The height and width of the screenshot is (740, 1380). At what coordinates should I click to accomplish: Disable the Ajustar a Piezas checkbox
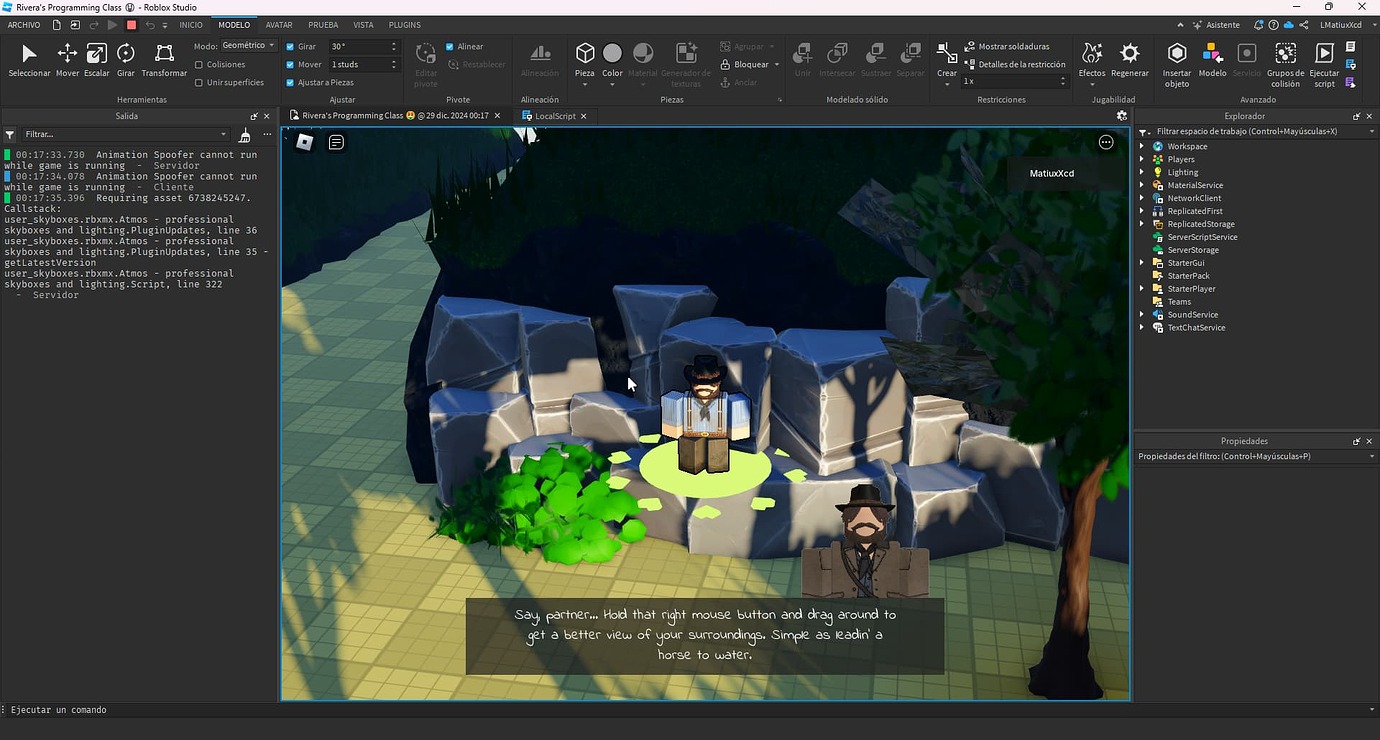click(x=289, y=82)
